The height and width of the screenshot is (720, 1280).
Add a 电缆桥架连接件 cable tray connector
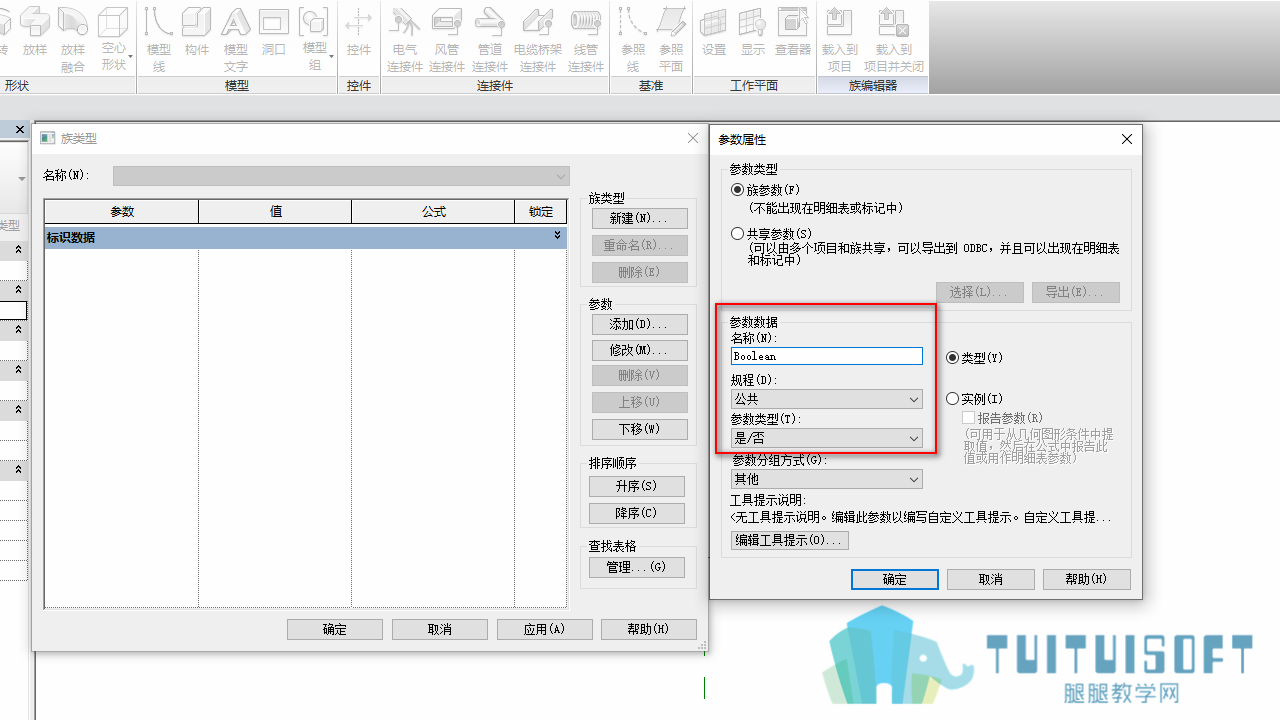[x=538, y=38]
